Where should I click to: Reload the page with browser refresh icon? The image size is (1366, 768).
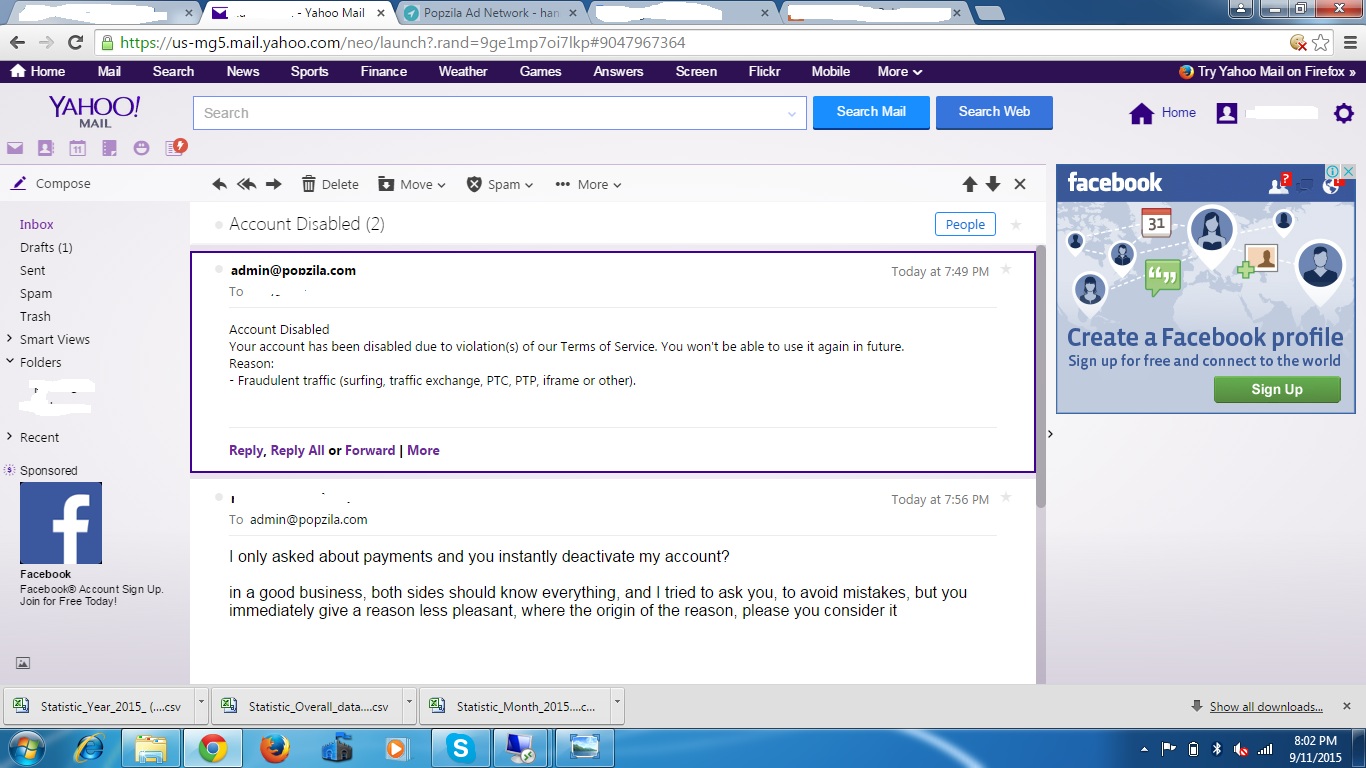coord(75,43)
